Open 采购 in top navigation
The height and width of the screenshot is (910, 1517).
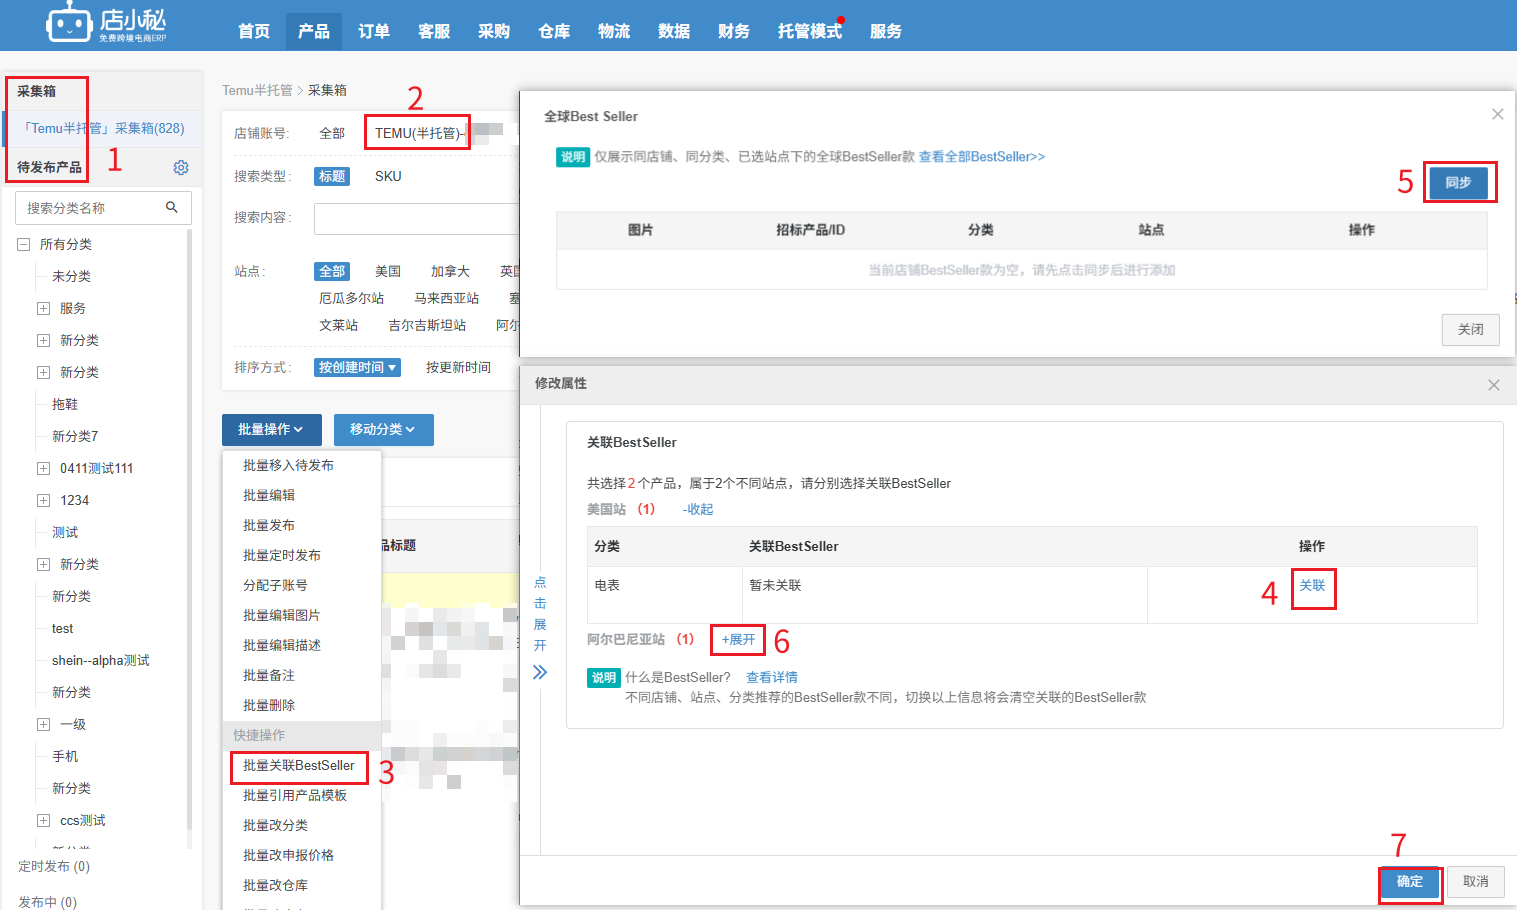[x=494, y=31]
